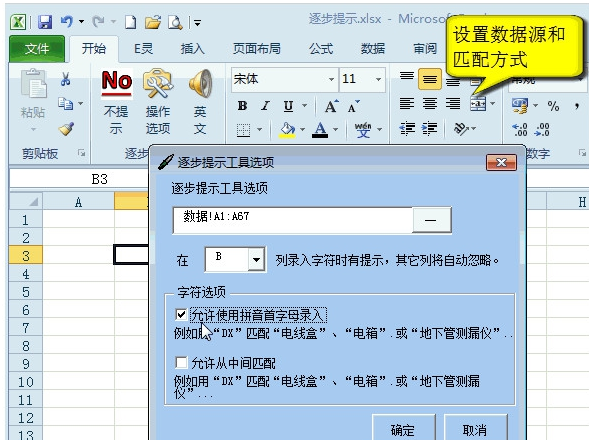Image resolution: width=589 pixels, height=440 pixels.
Task: Open the font size 11 dropdown
Action: pos(378,79)
